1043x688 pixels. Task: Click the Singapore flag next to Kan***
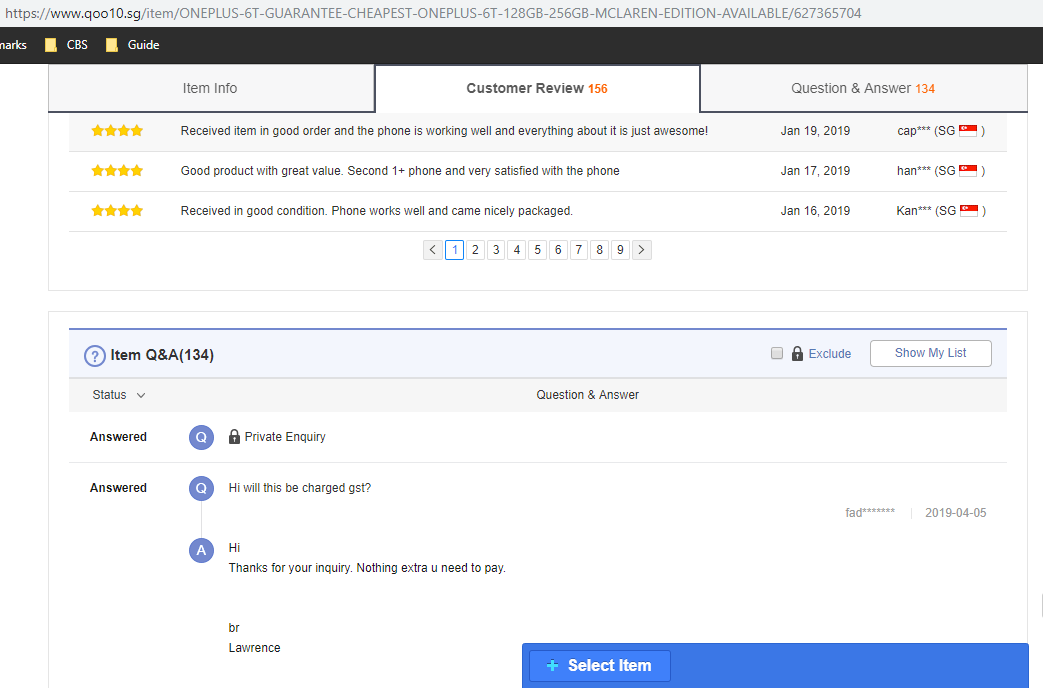[x=969, y=210]
